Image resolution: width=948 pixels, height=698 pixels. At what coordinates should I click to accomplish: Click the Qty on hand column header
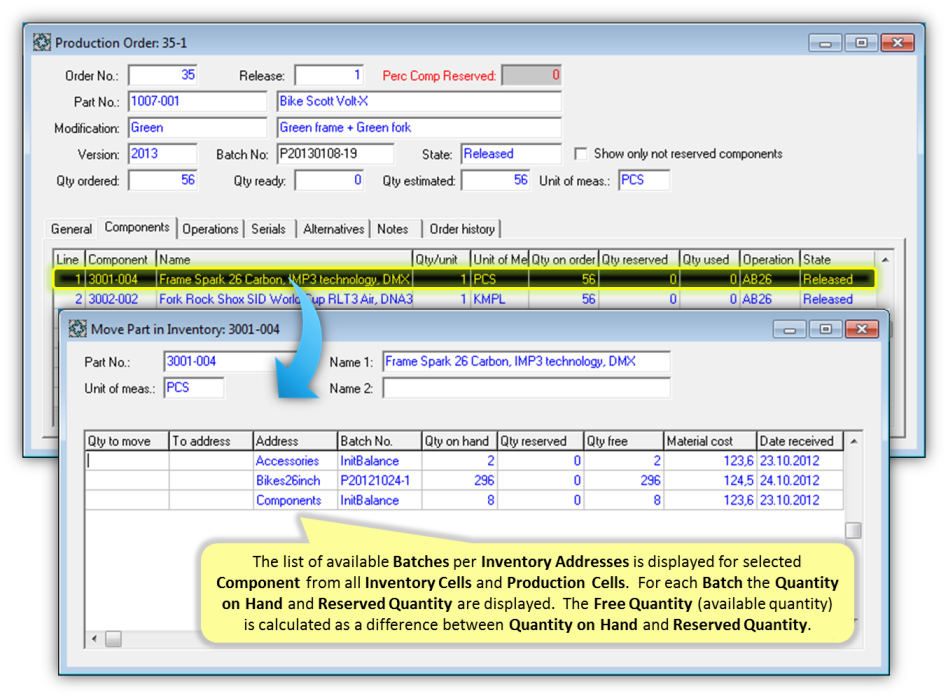coord(459,441)
